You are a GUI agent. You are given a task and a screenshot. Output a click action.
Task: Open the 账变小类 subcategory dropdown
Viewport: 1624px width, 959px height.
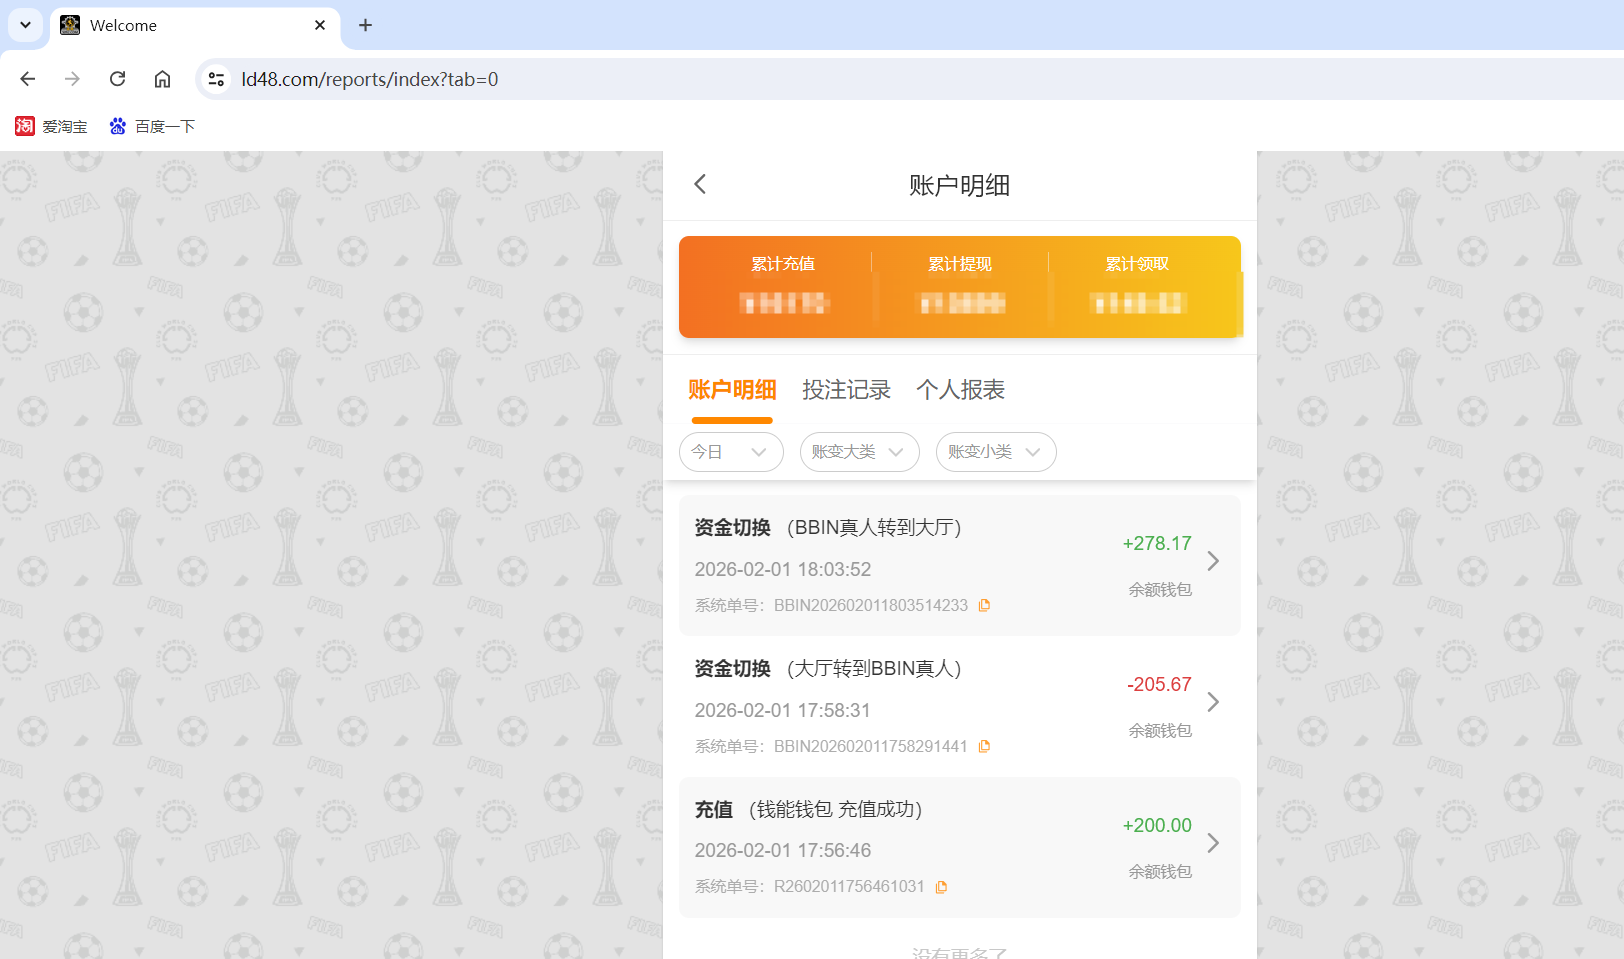[x=995, y=452]
